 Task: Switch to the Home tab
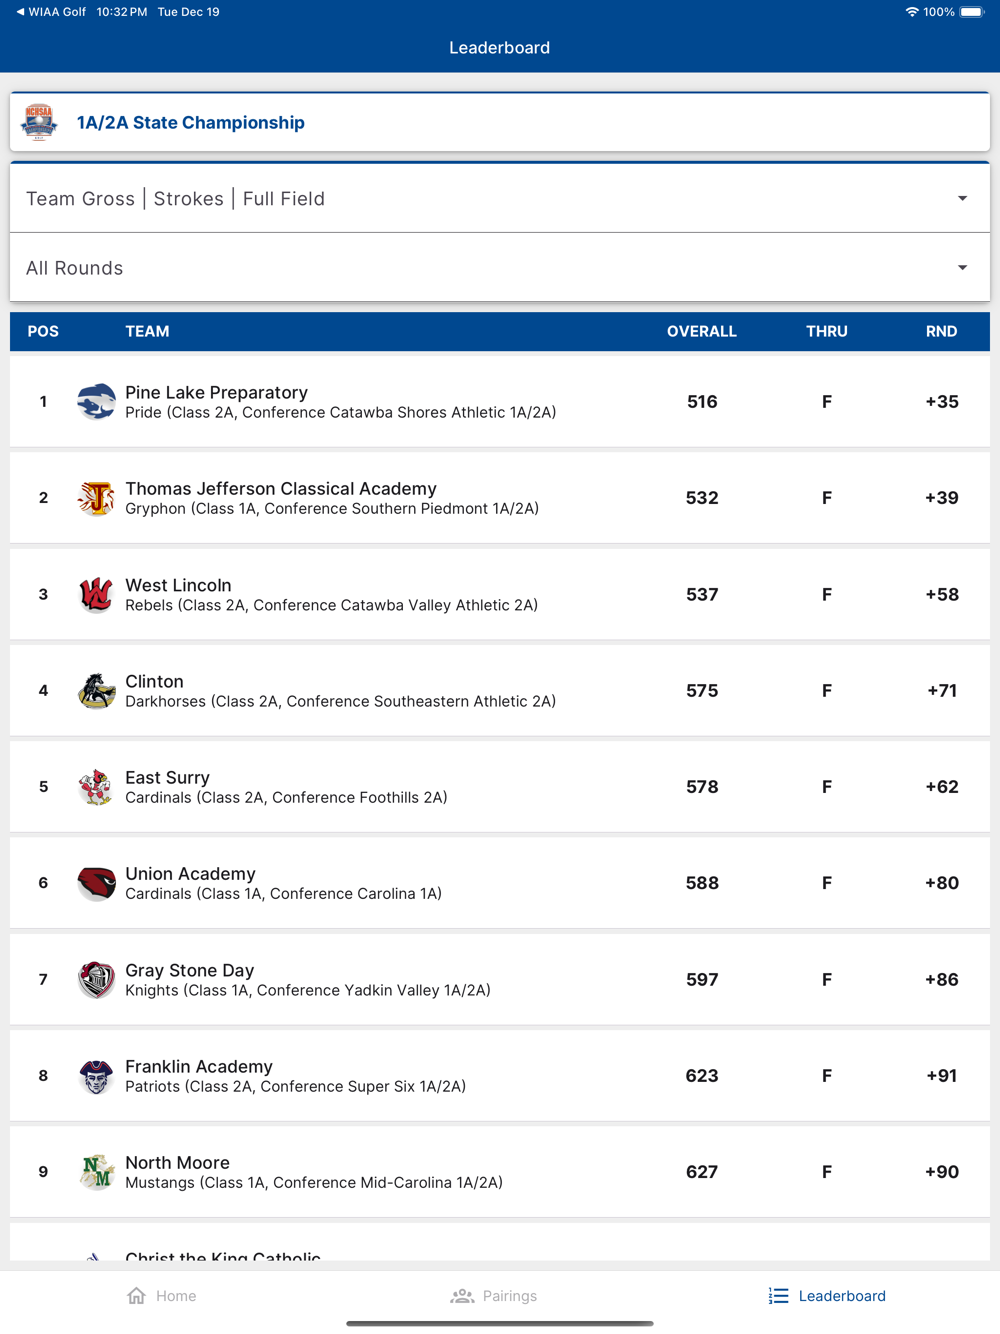click(x=162, y=1296)
